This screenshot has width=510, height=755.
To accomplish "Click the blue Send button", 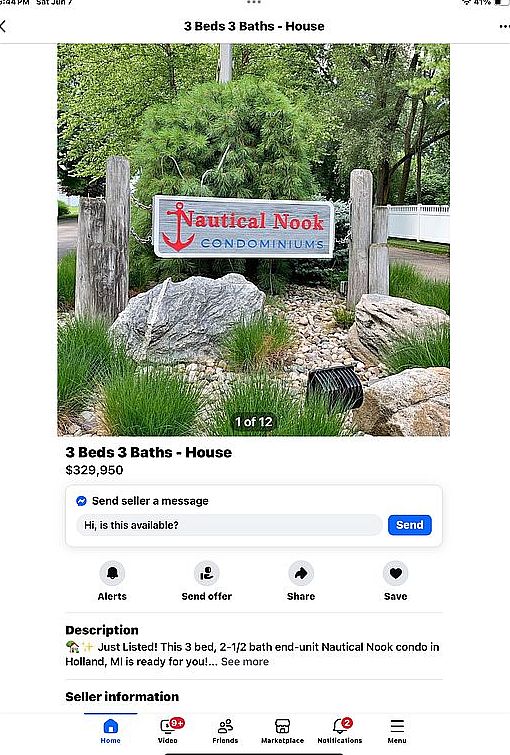I will [409, 525].
